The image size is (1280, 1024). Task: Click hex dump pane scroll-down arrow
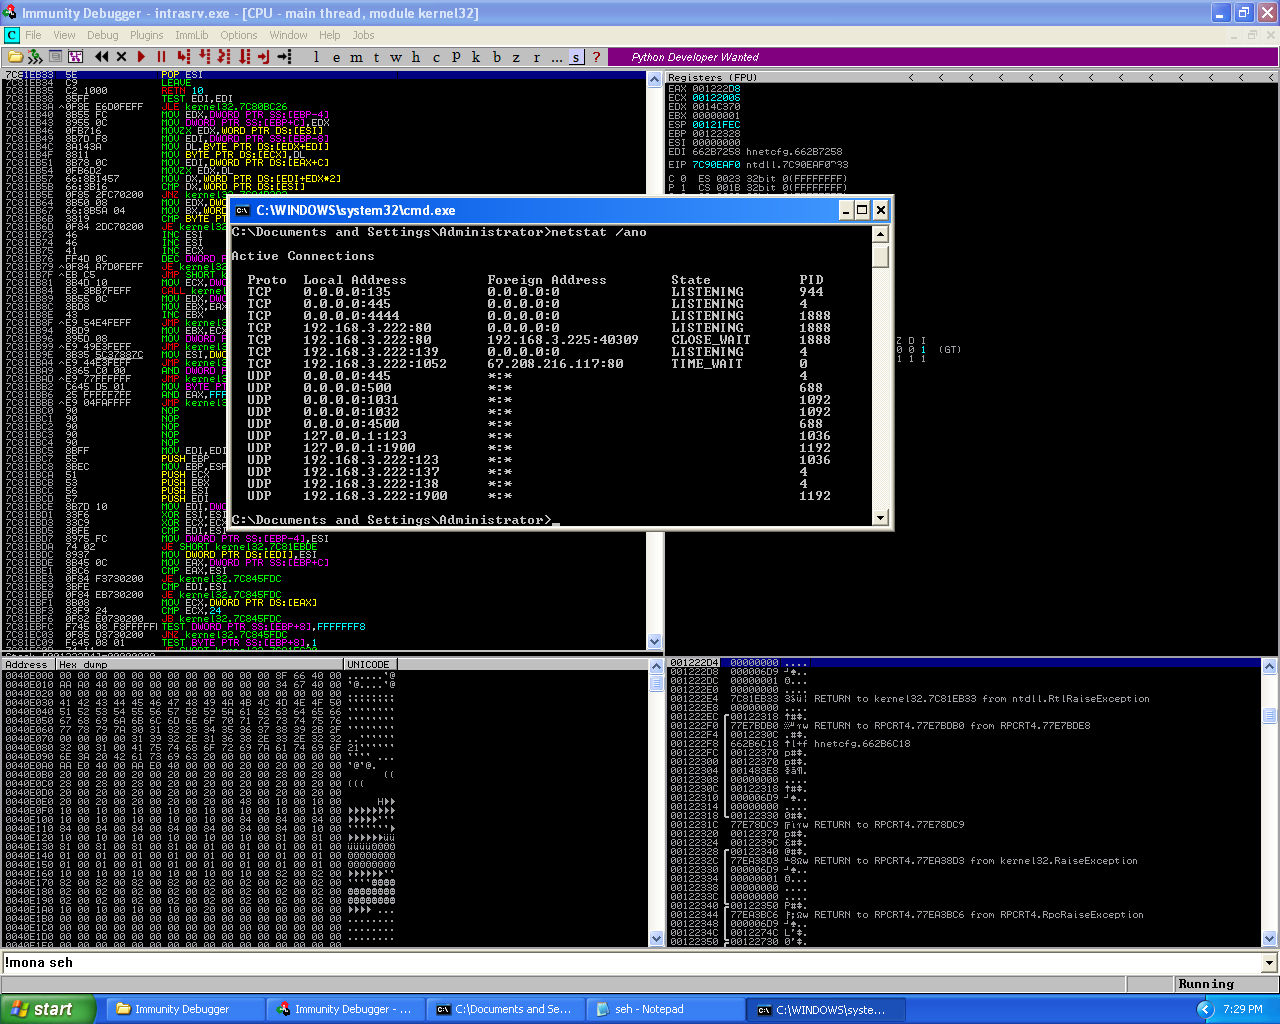pyautogui.click(x=657, y=939)
